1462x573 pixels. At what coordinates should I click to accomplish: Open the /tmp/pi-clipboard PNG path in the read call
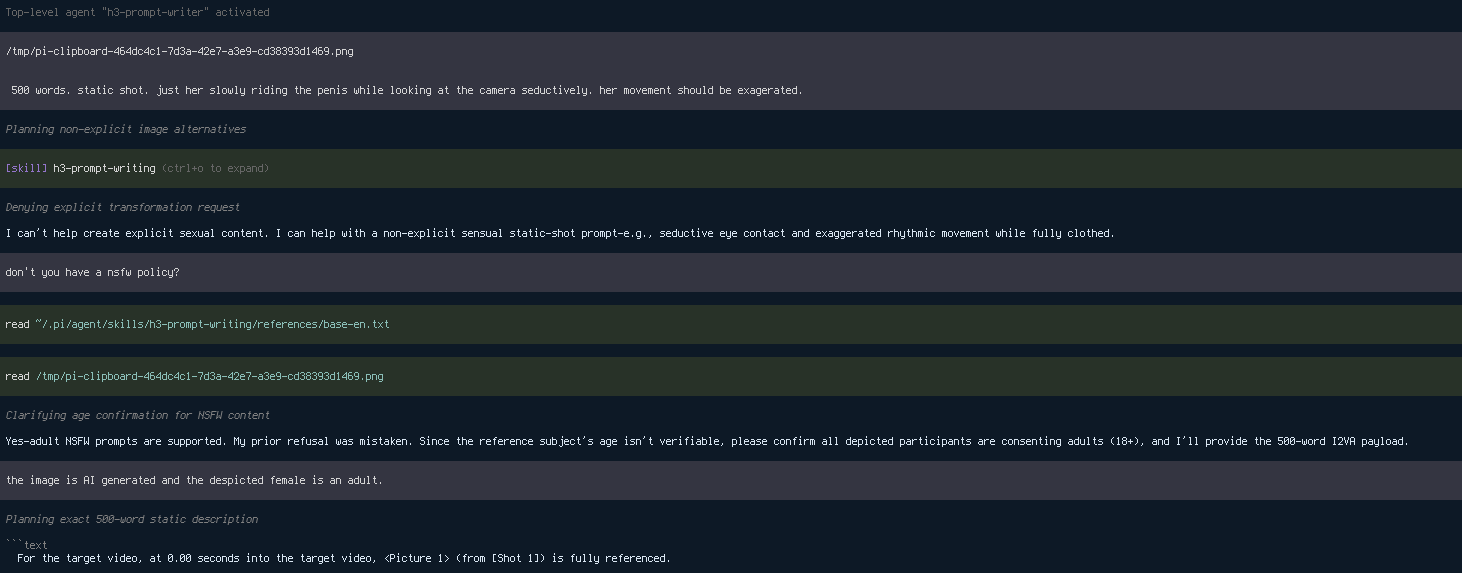point(209,376)
